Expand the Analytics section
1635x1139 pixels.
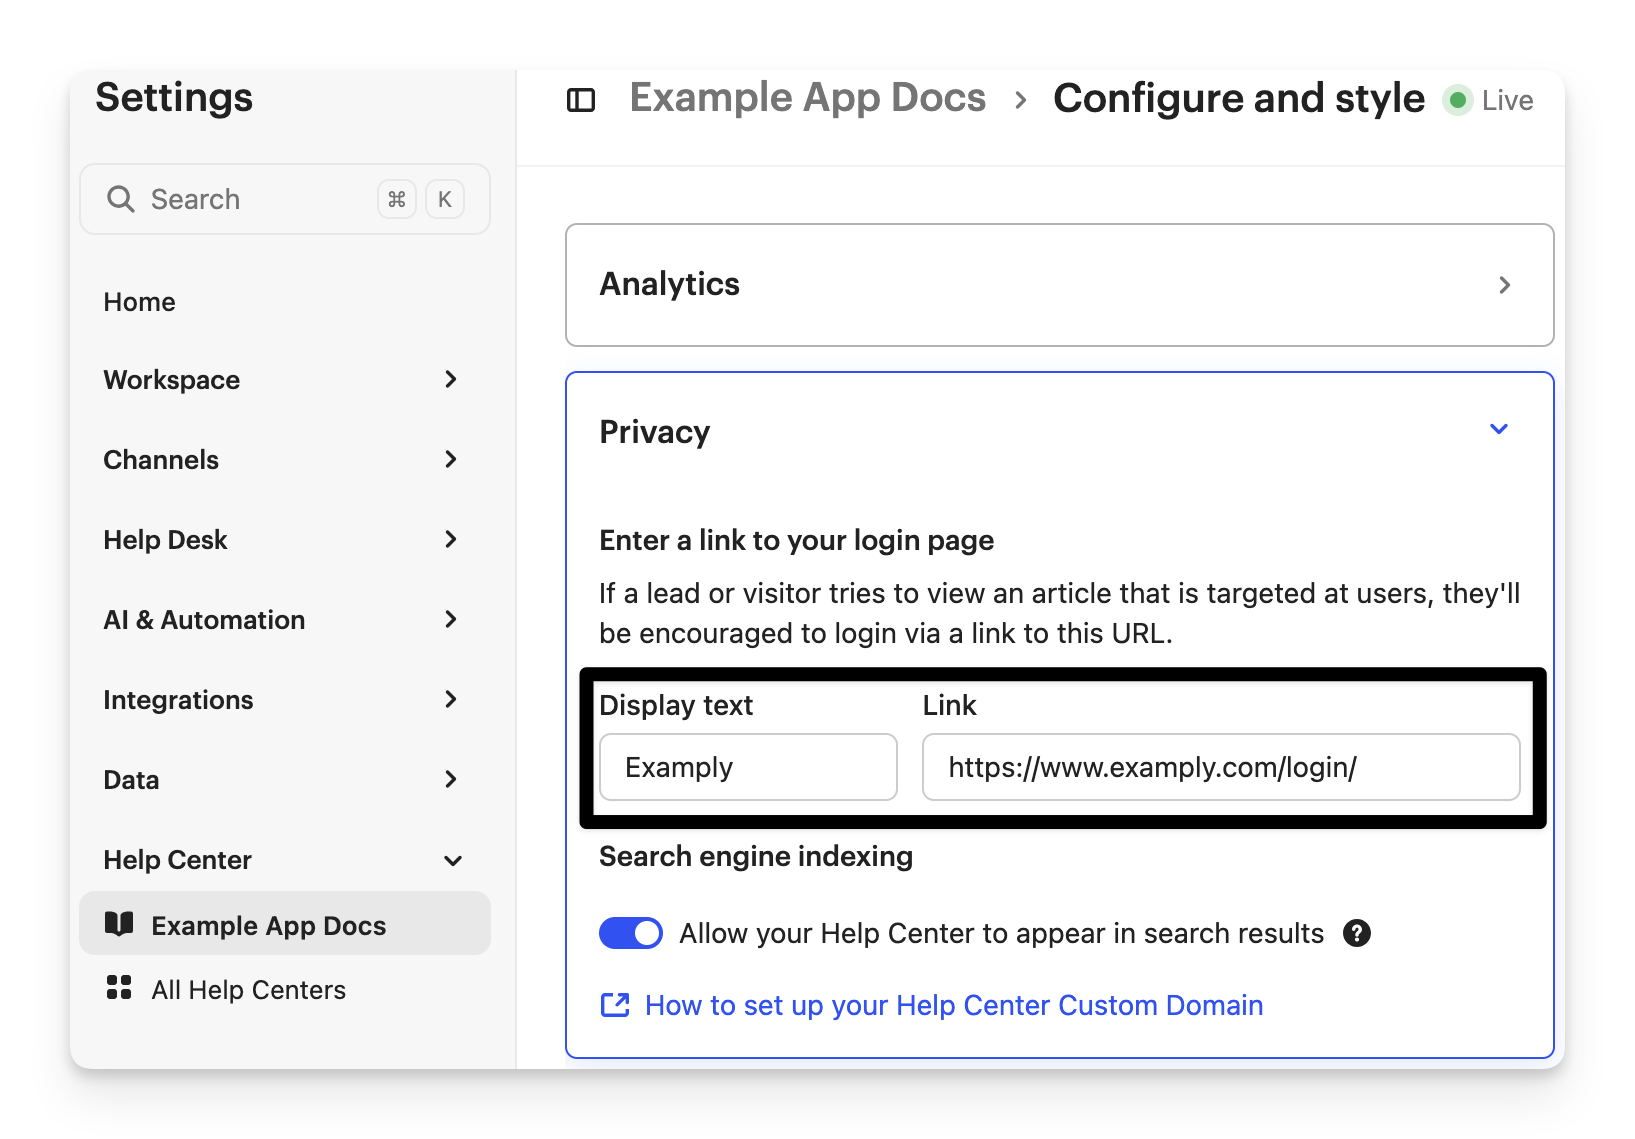(x=1504, y=285)
